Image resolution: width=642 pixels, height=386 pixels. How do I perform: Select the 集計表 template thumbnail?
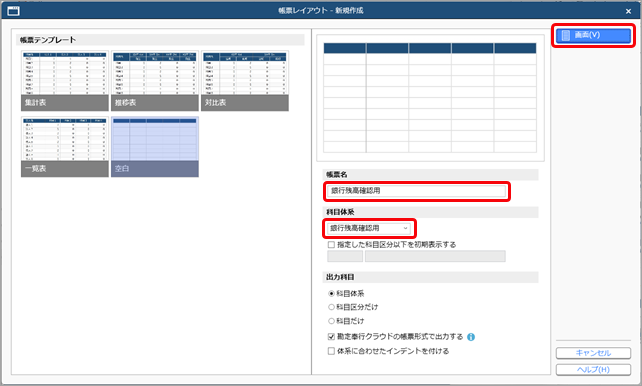click(x=65, y=81)
